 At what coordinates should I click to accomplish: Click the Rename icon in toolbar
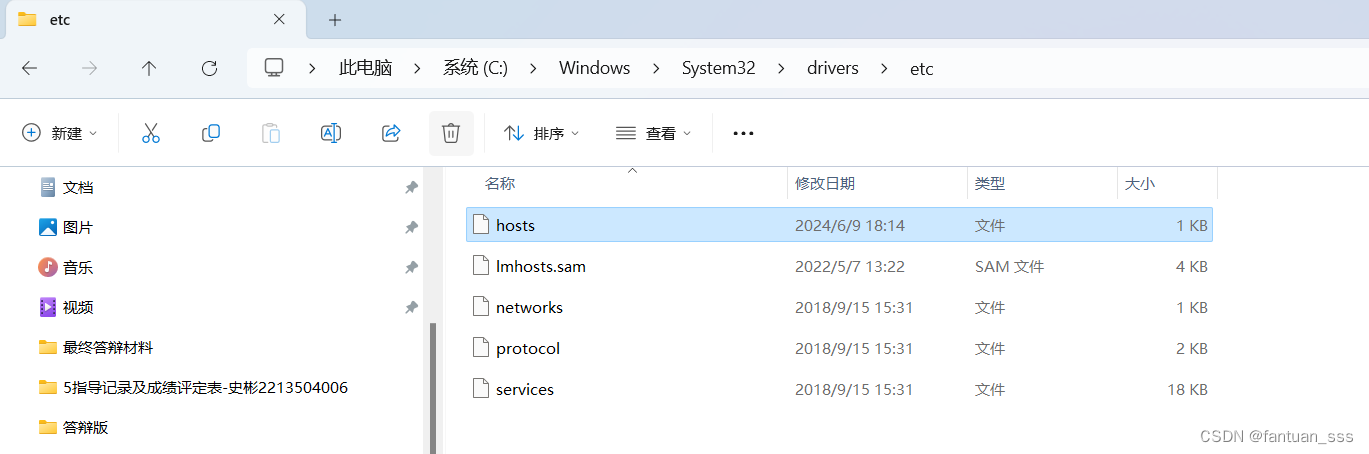click(331, 133)
